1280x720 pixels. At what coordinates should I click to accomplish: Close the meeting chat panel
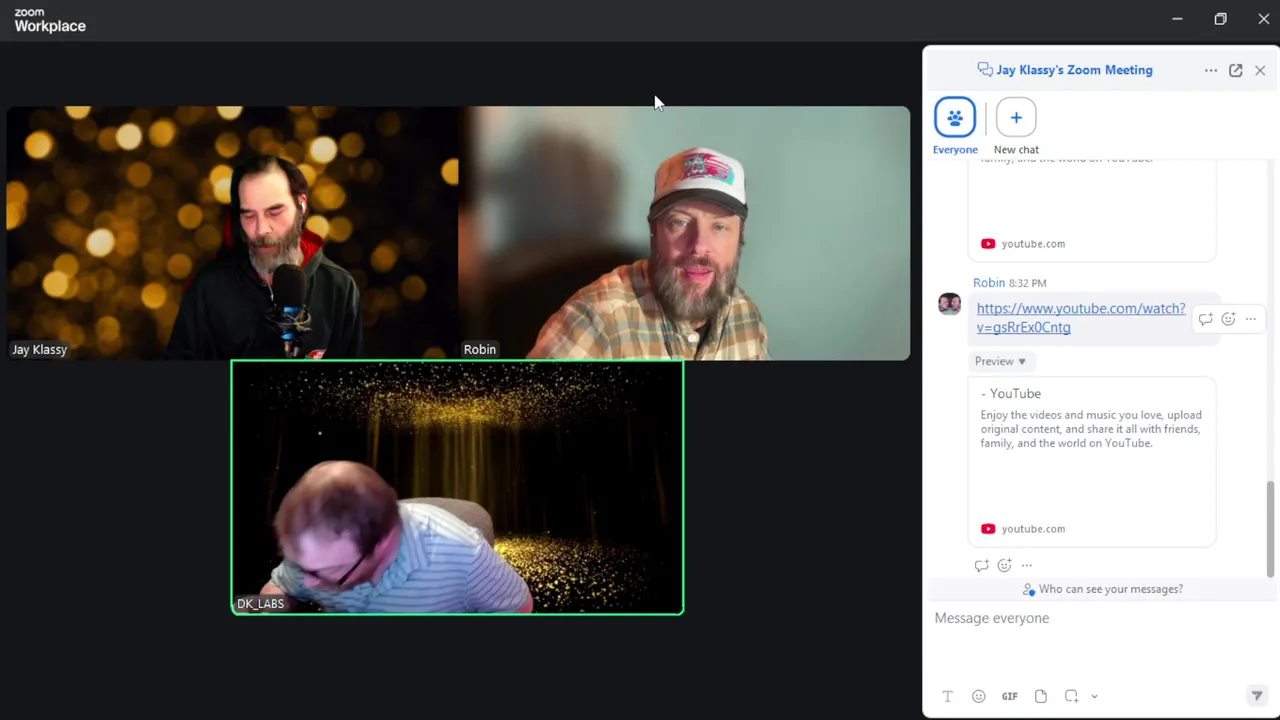(x=1260, y=70)
